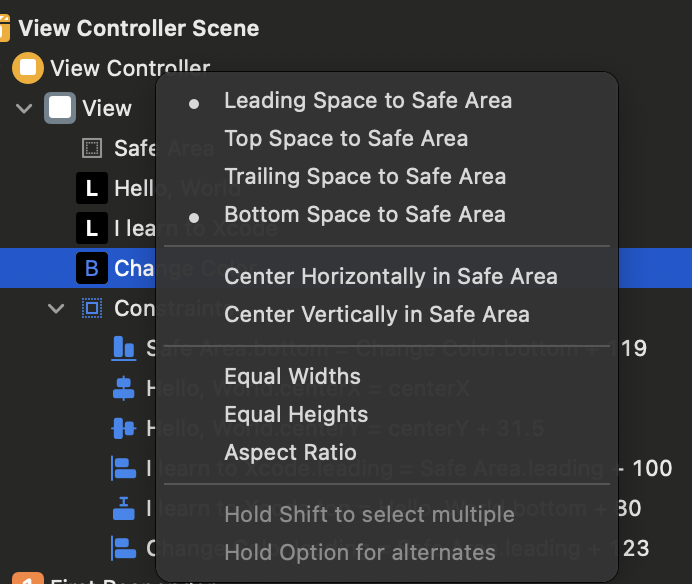Click the Safe Area outline icon

pyautogui.click(x=92, y=148)
